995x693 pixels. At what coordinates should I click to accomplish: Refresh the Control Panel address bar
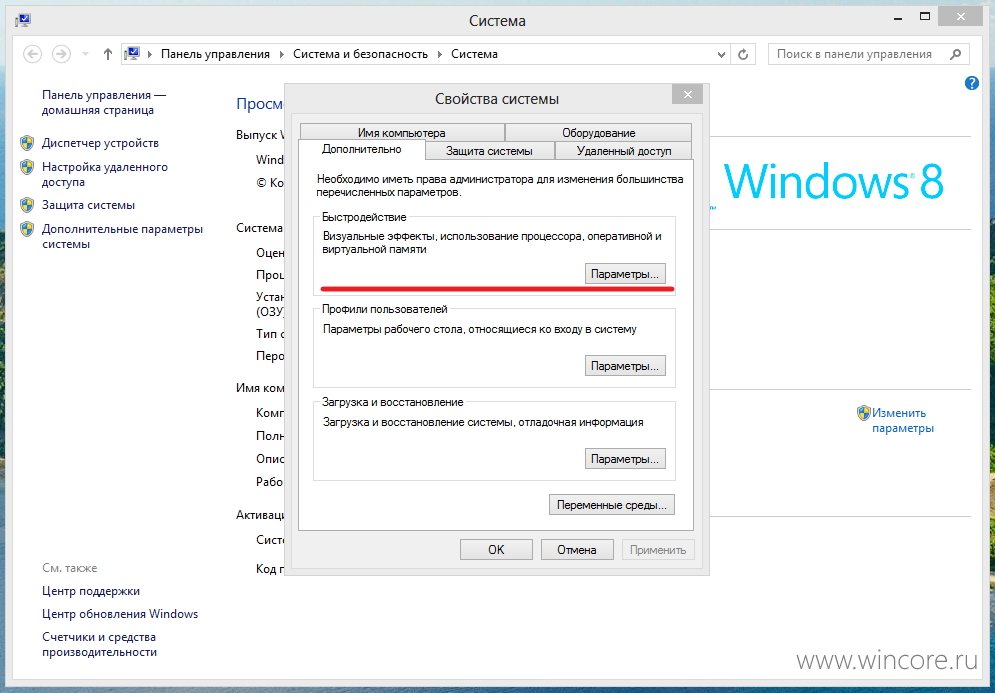(742, 55)
